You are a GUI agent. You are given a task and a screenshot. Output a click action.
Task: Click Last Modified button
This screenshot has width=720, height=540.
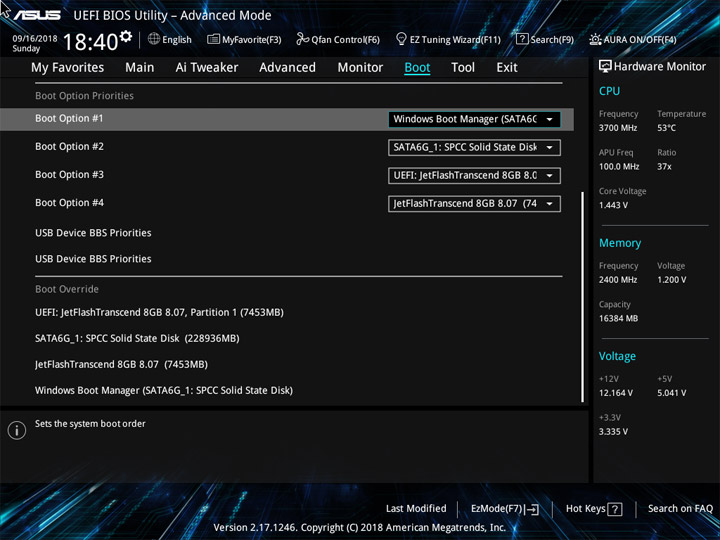pos(416,508)
